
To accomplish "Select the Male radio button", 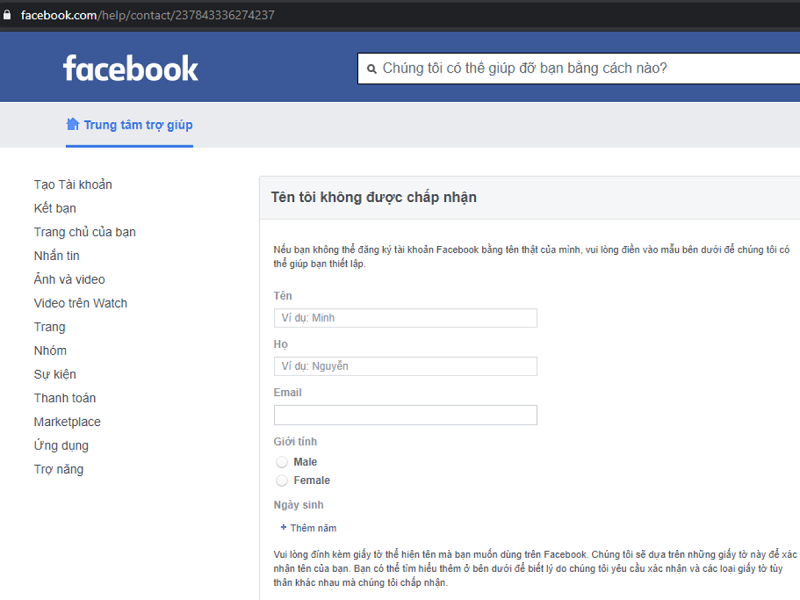I will click(282, 462).
